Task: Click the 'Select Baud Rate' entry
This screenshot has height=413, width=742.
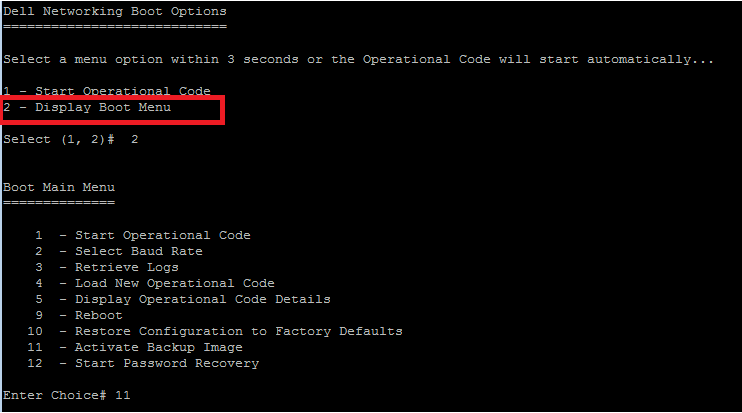Action: (139, 251)
